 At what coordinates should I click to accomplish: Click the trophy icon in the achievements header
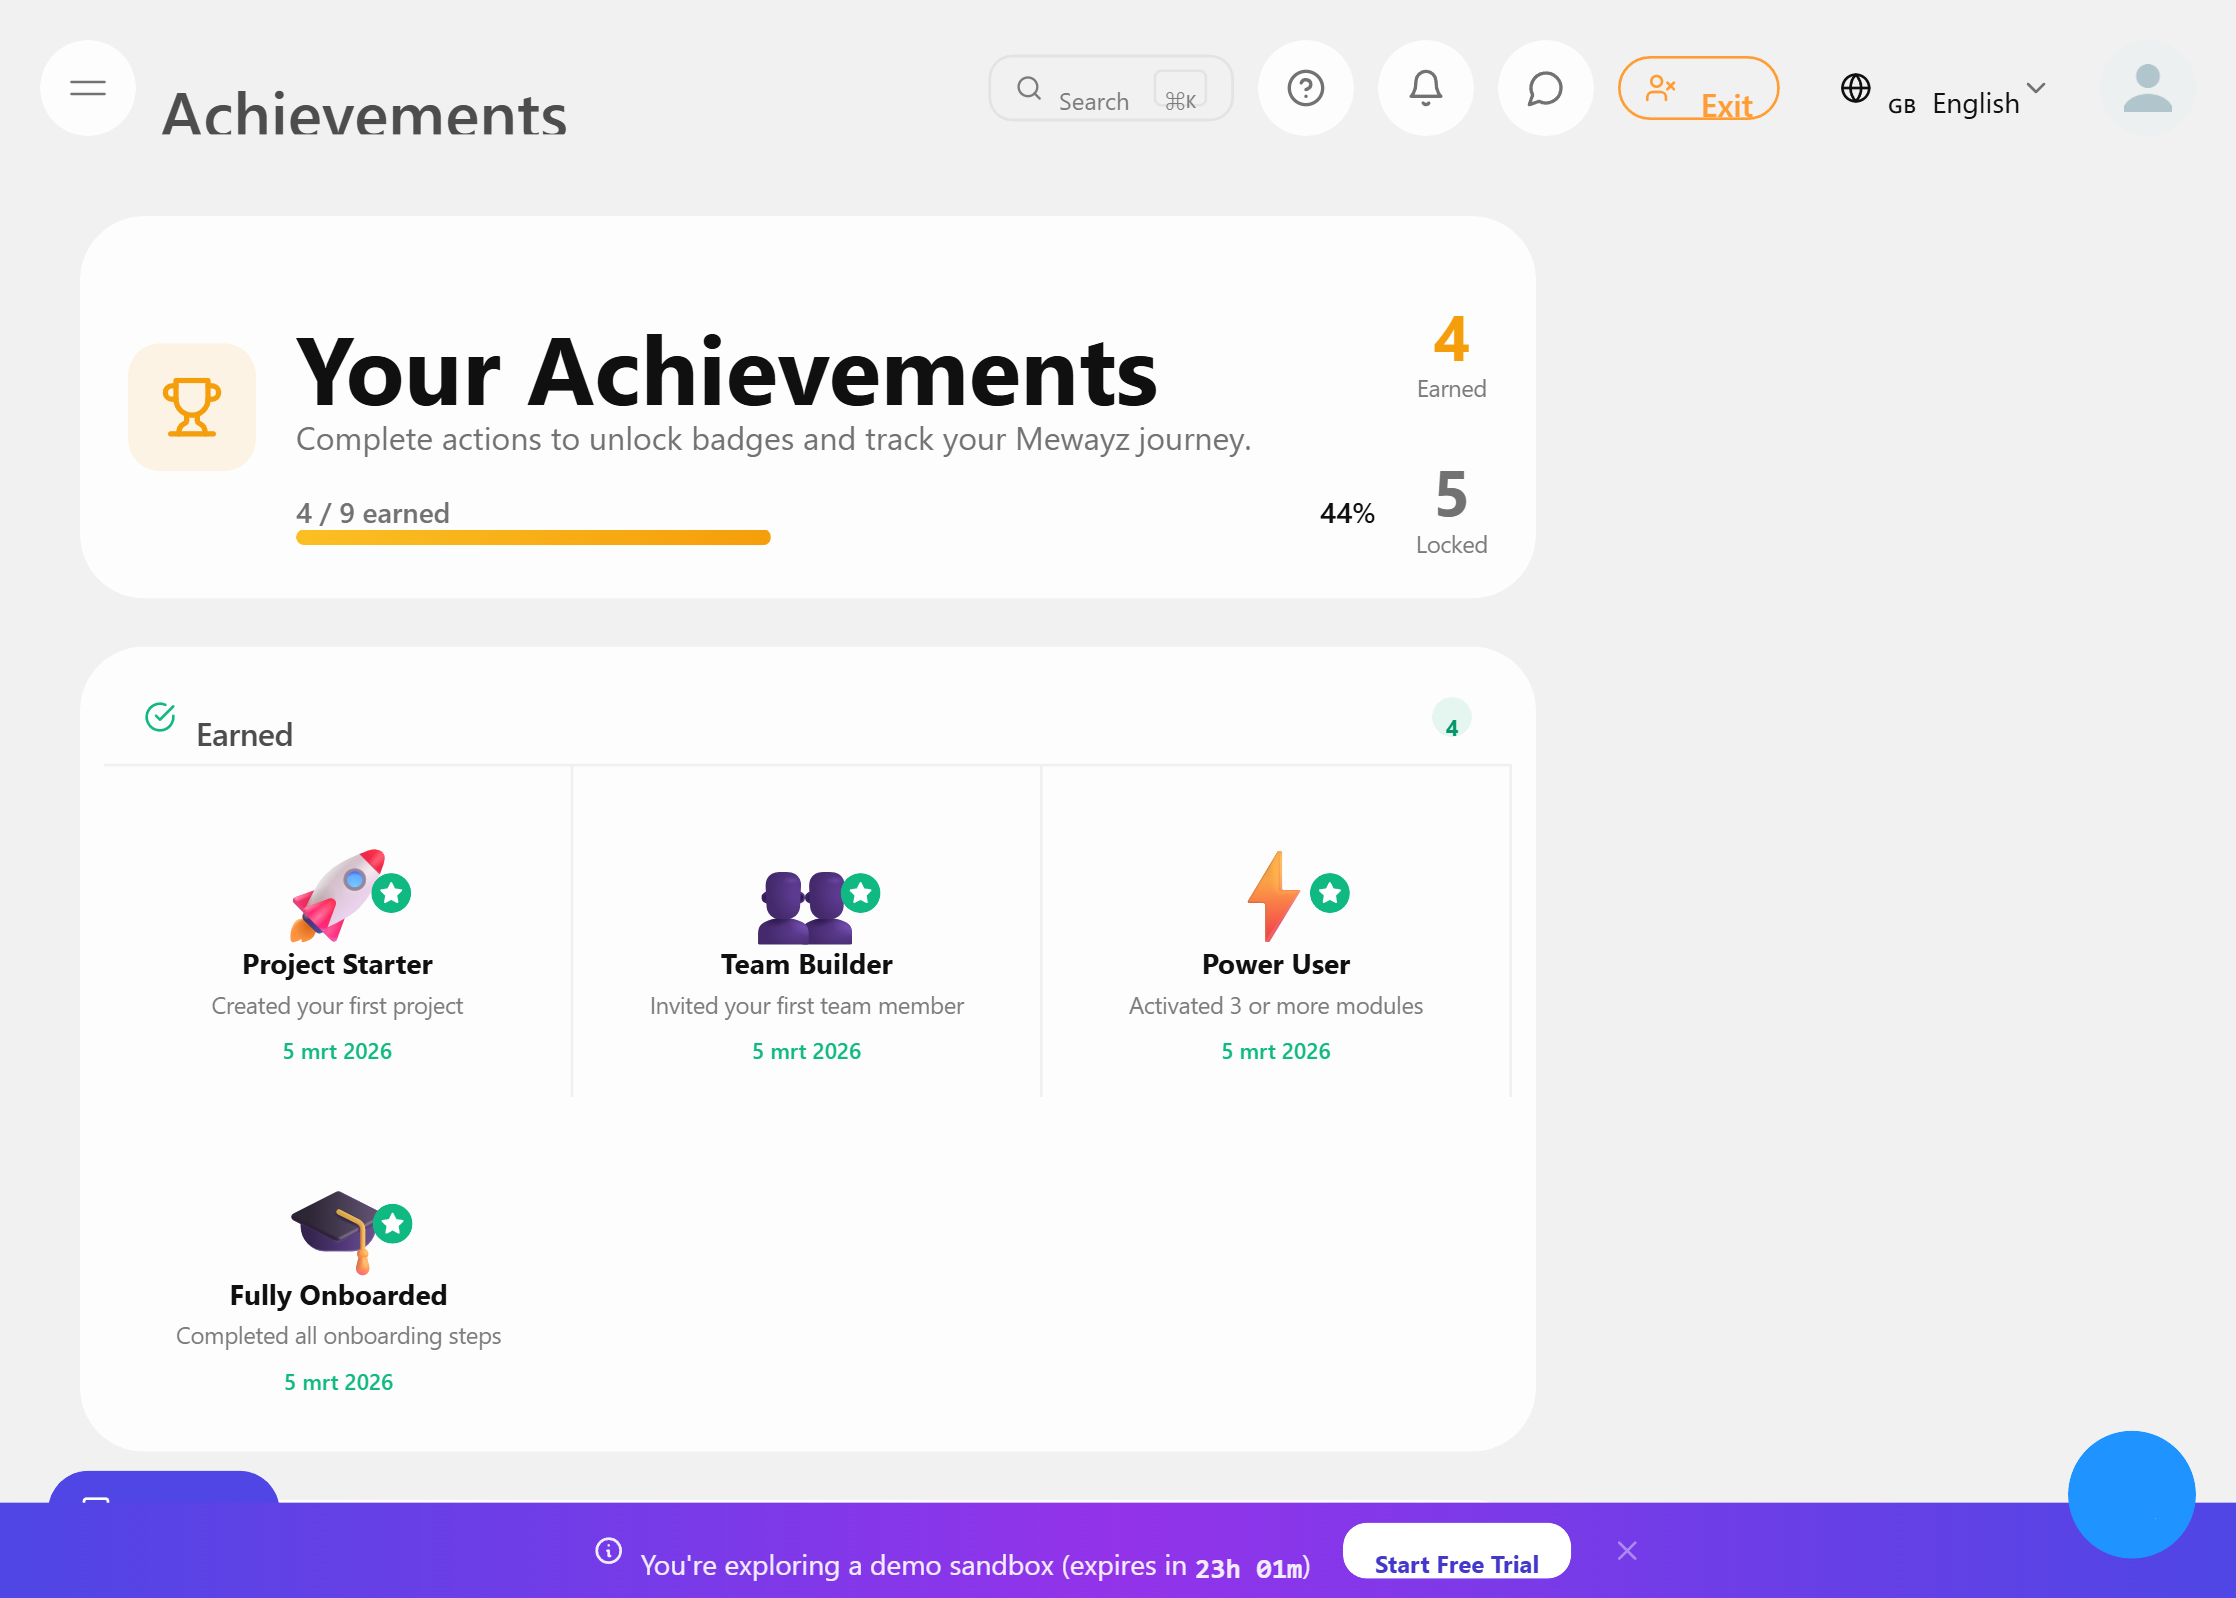(x=192, y=407)
